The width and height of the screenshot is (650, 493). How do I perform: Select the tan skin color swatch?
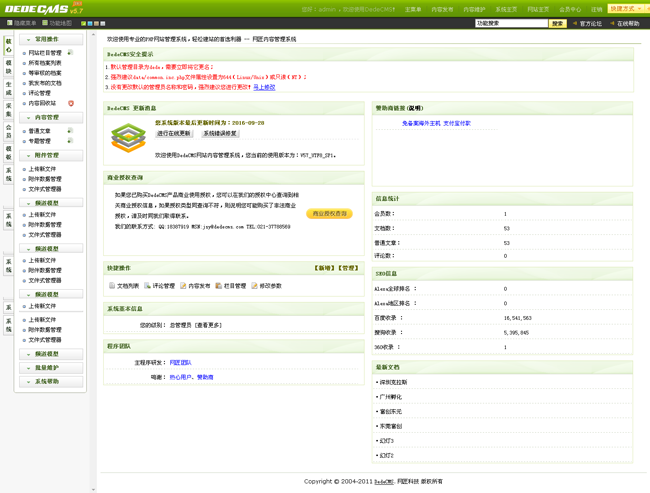96,24
